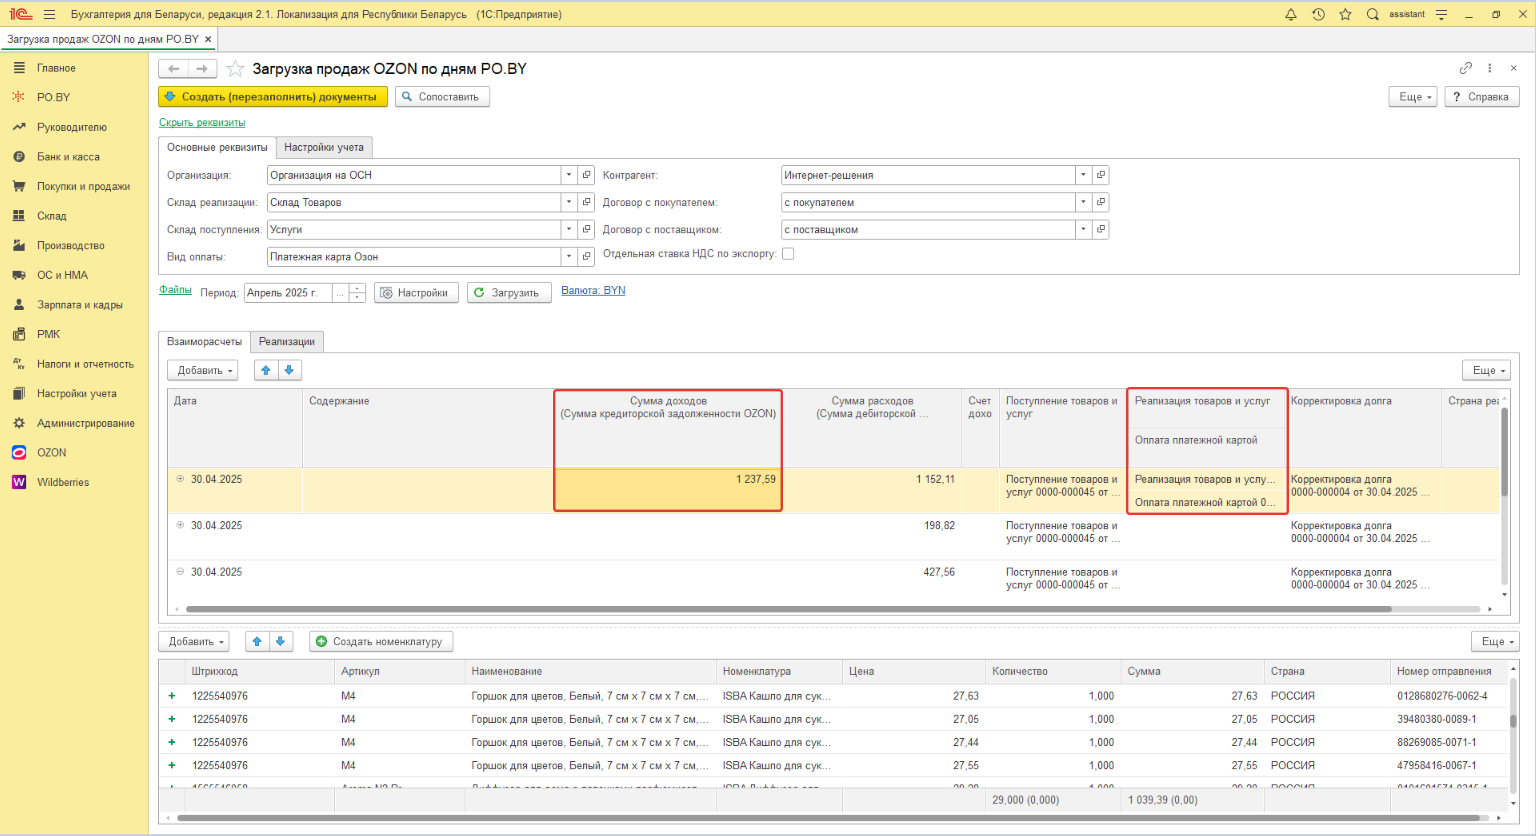The height and width of the screenshot is (836, 1536).
Task: Open Контрагент dropdown list
Action: click(1083, 175)
